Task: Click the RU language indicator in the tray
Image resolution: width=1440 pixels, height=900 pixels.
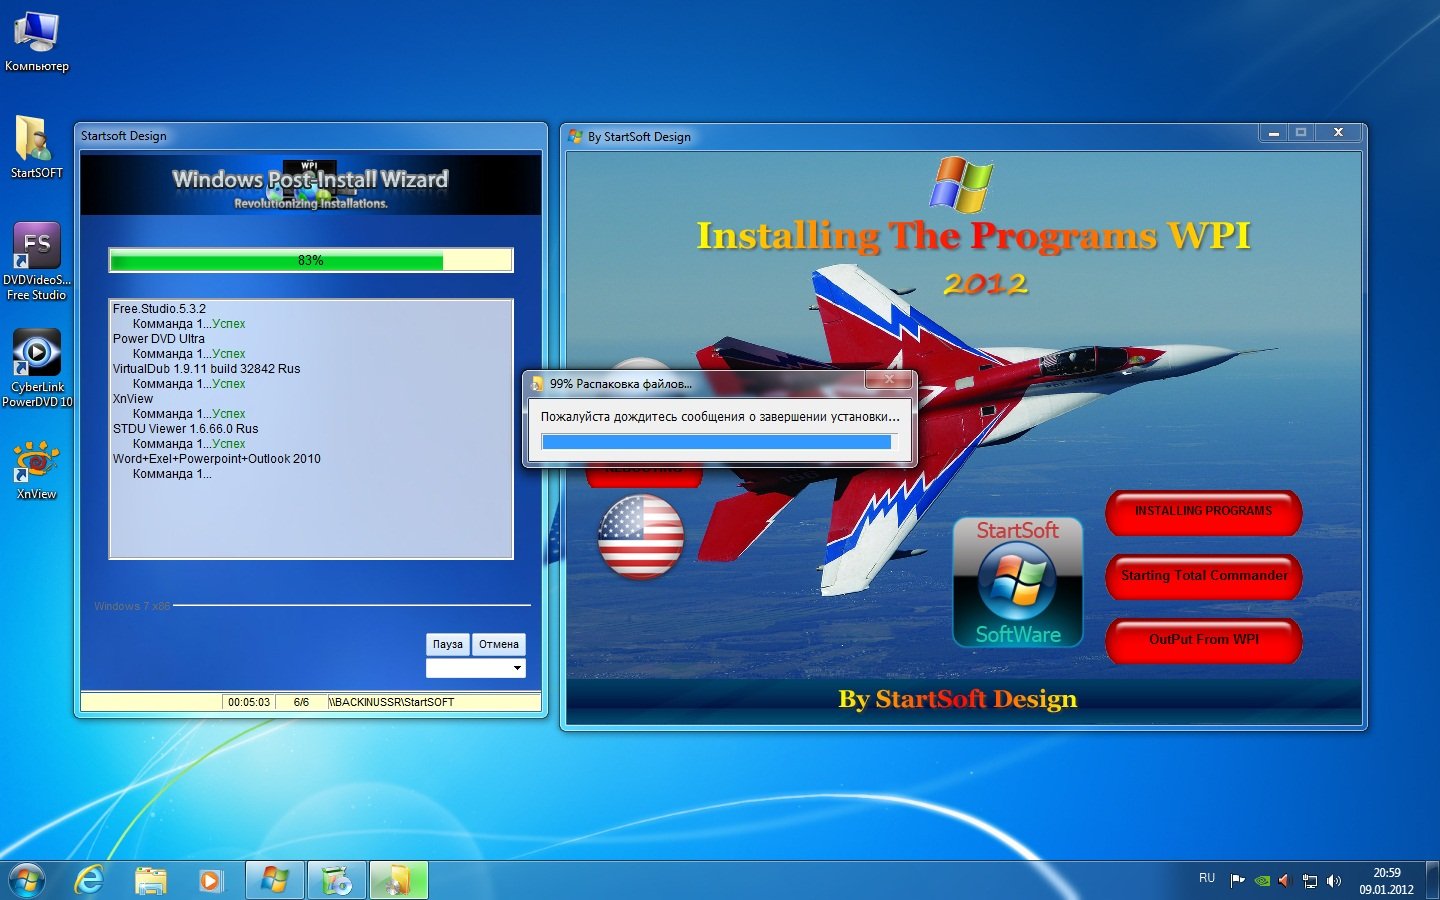Action: click(1207, 879)
